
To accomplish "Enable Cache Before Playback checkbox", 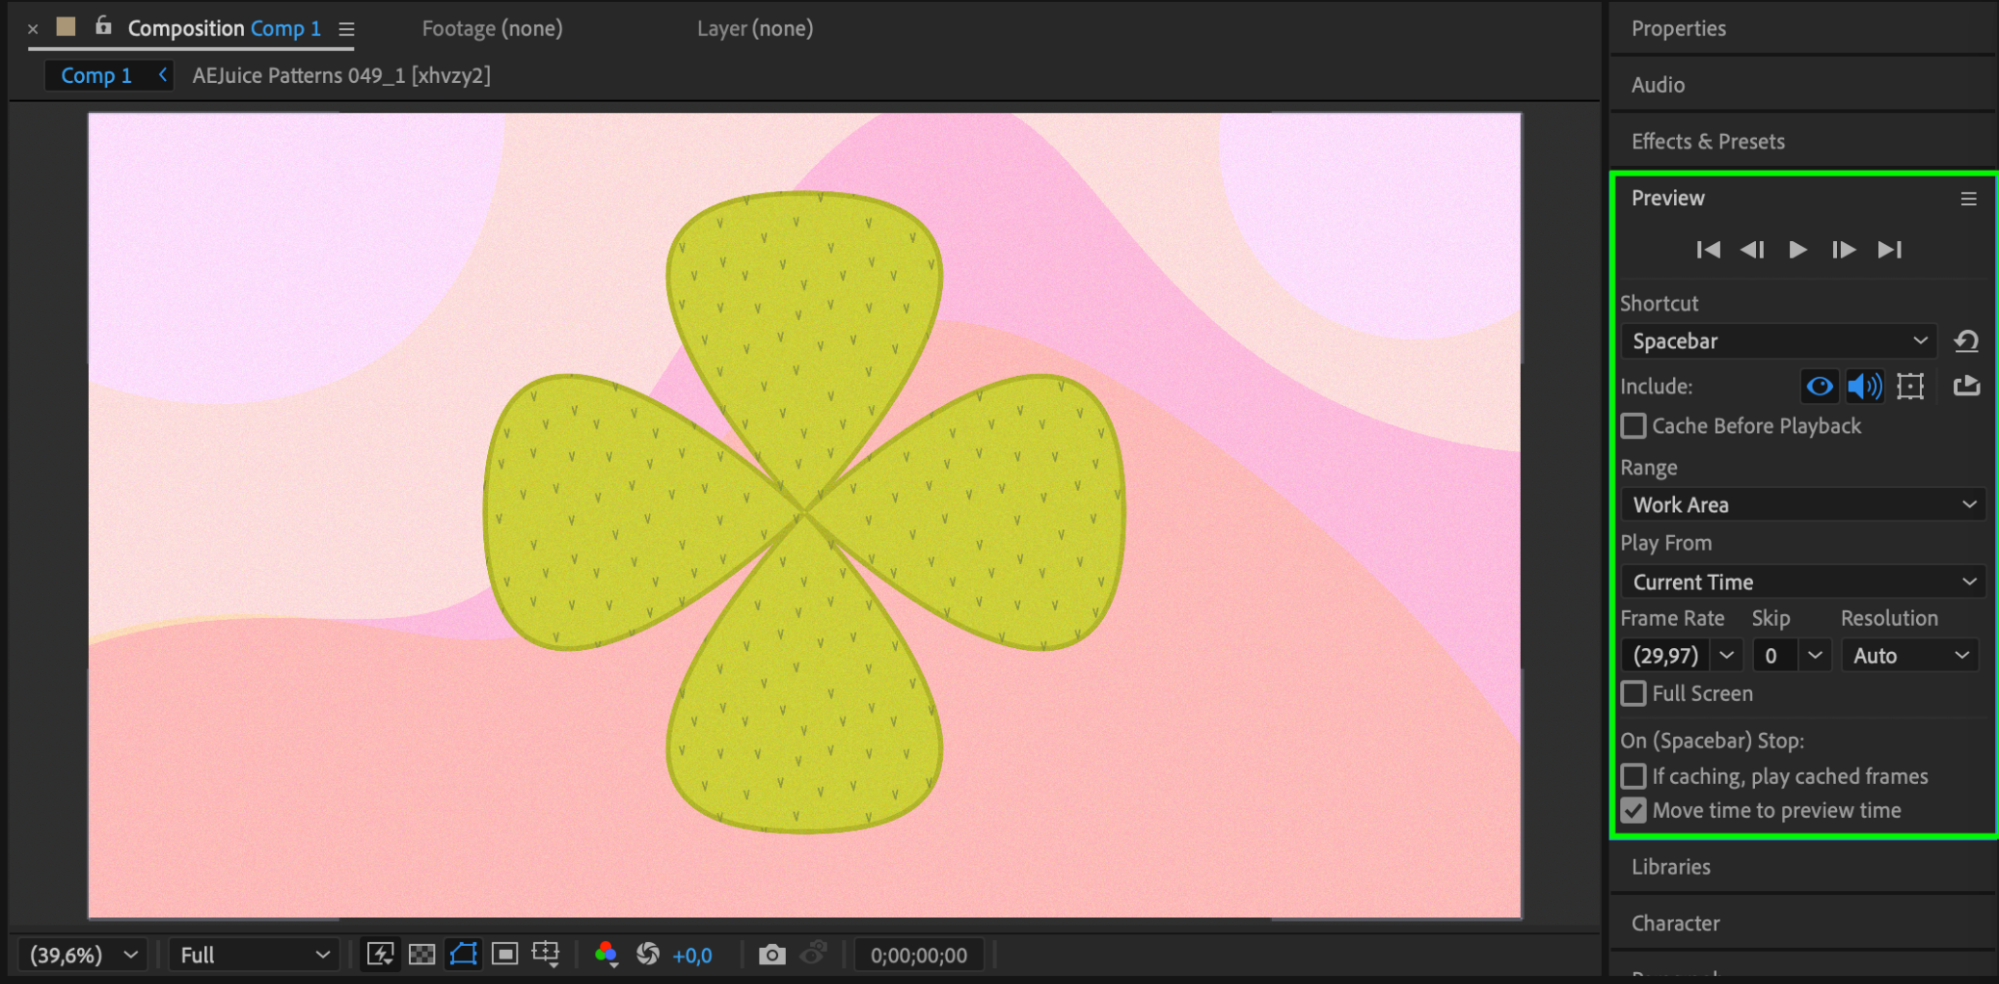I will point(1634,426).
